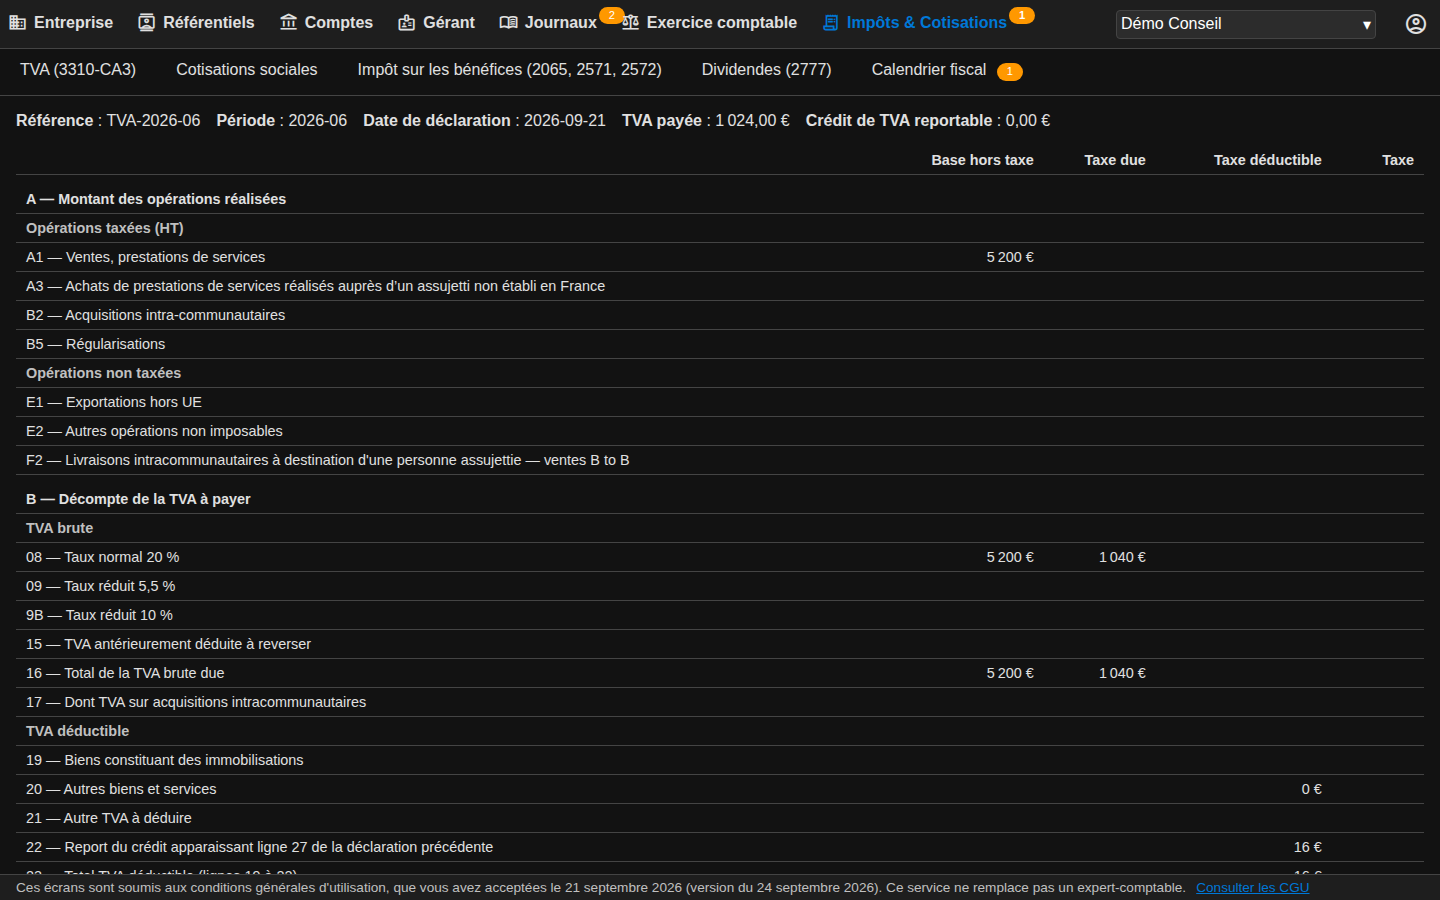The image size is (1440, 900).
Task: Click the Référentiels badge icon
Action: tap(147, 23)
